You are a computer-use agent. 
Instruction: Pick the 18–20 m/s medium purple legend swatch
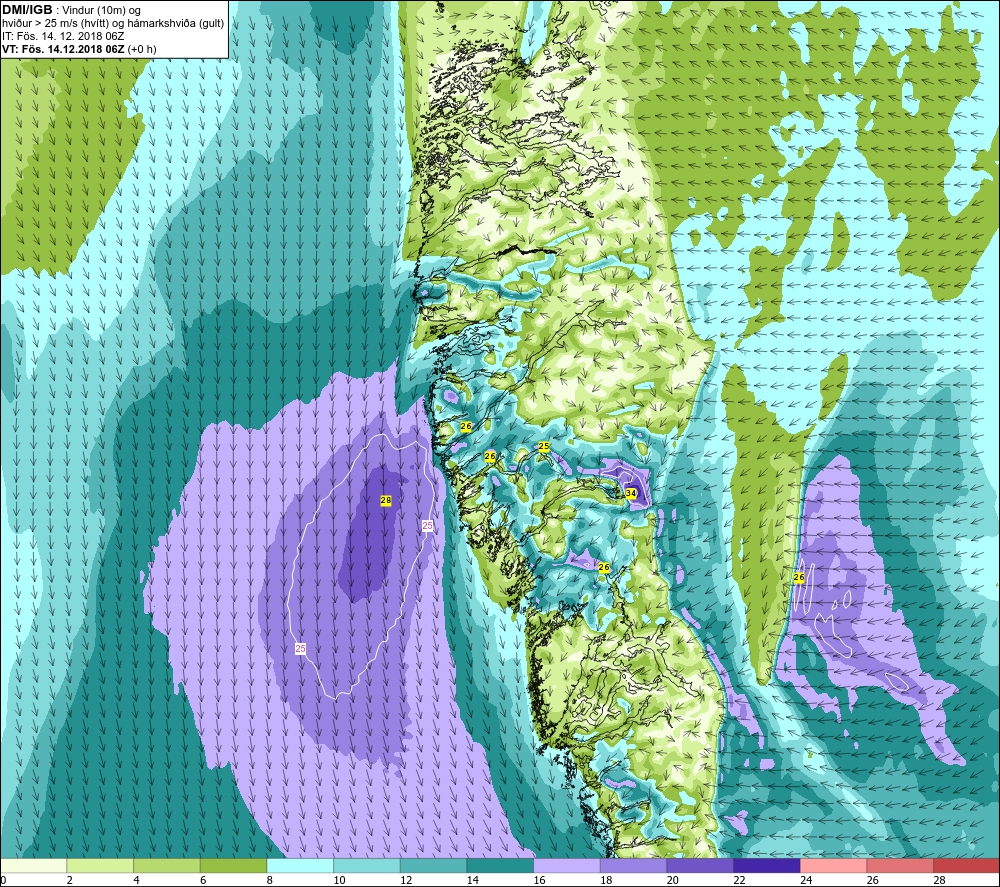(x=633, y=866)
